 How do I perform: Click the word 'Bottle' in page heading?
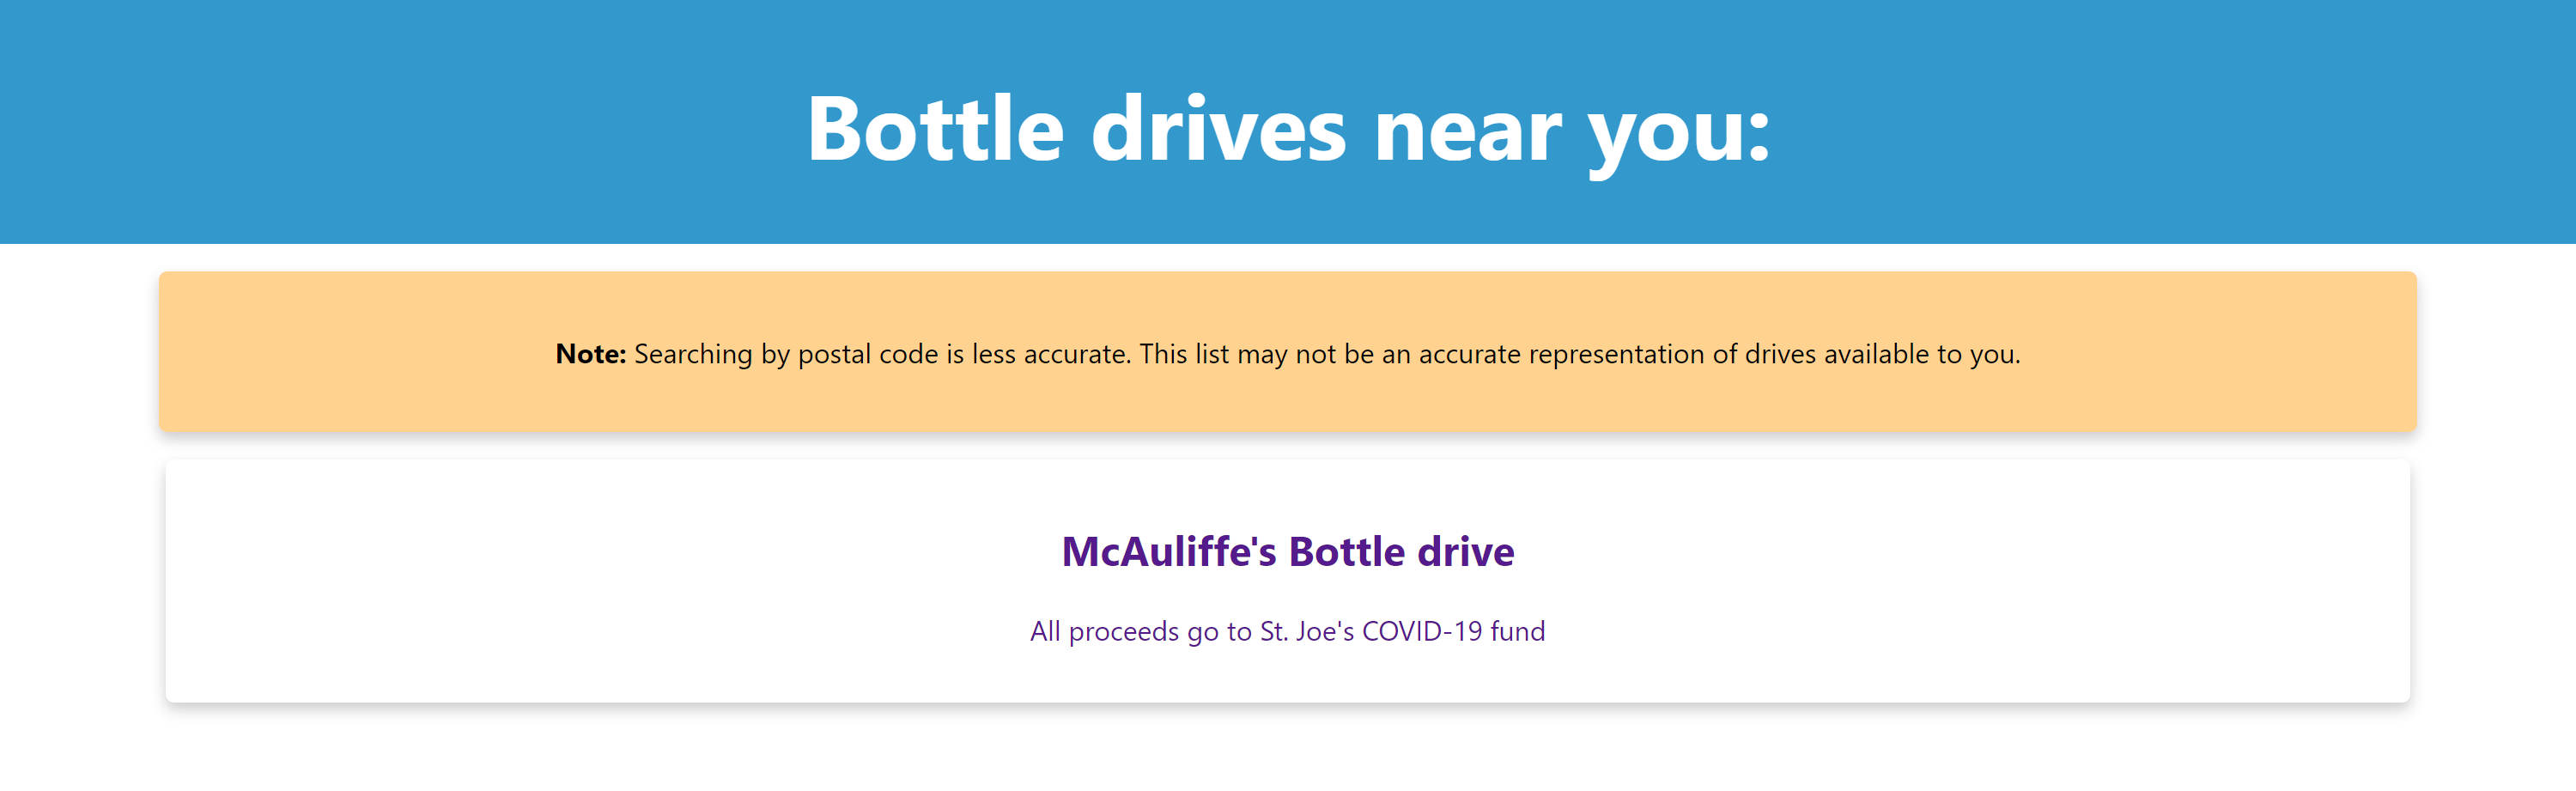click(935, 129)
